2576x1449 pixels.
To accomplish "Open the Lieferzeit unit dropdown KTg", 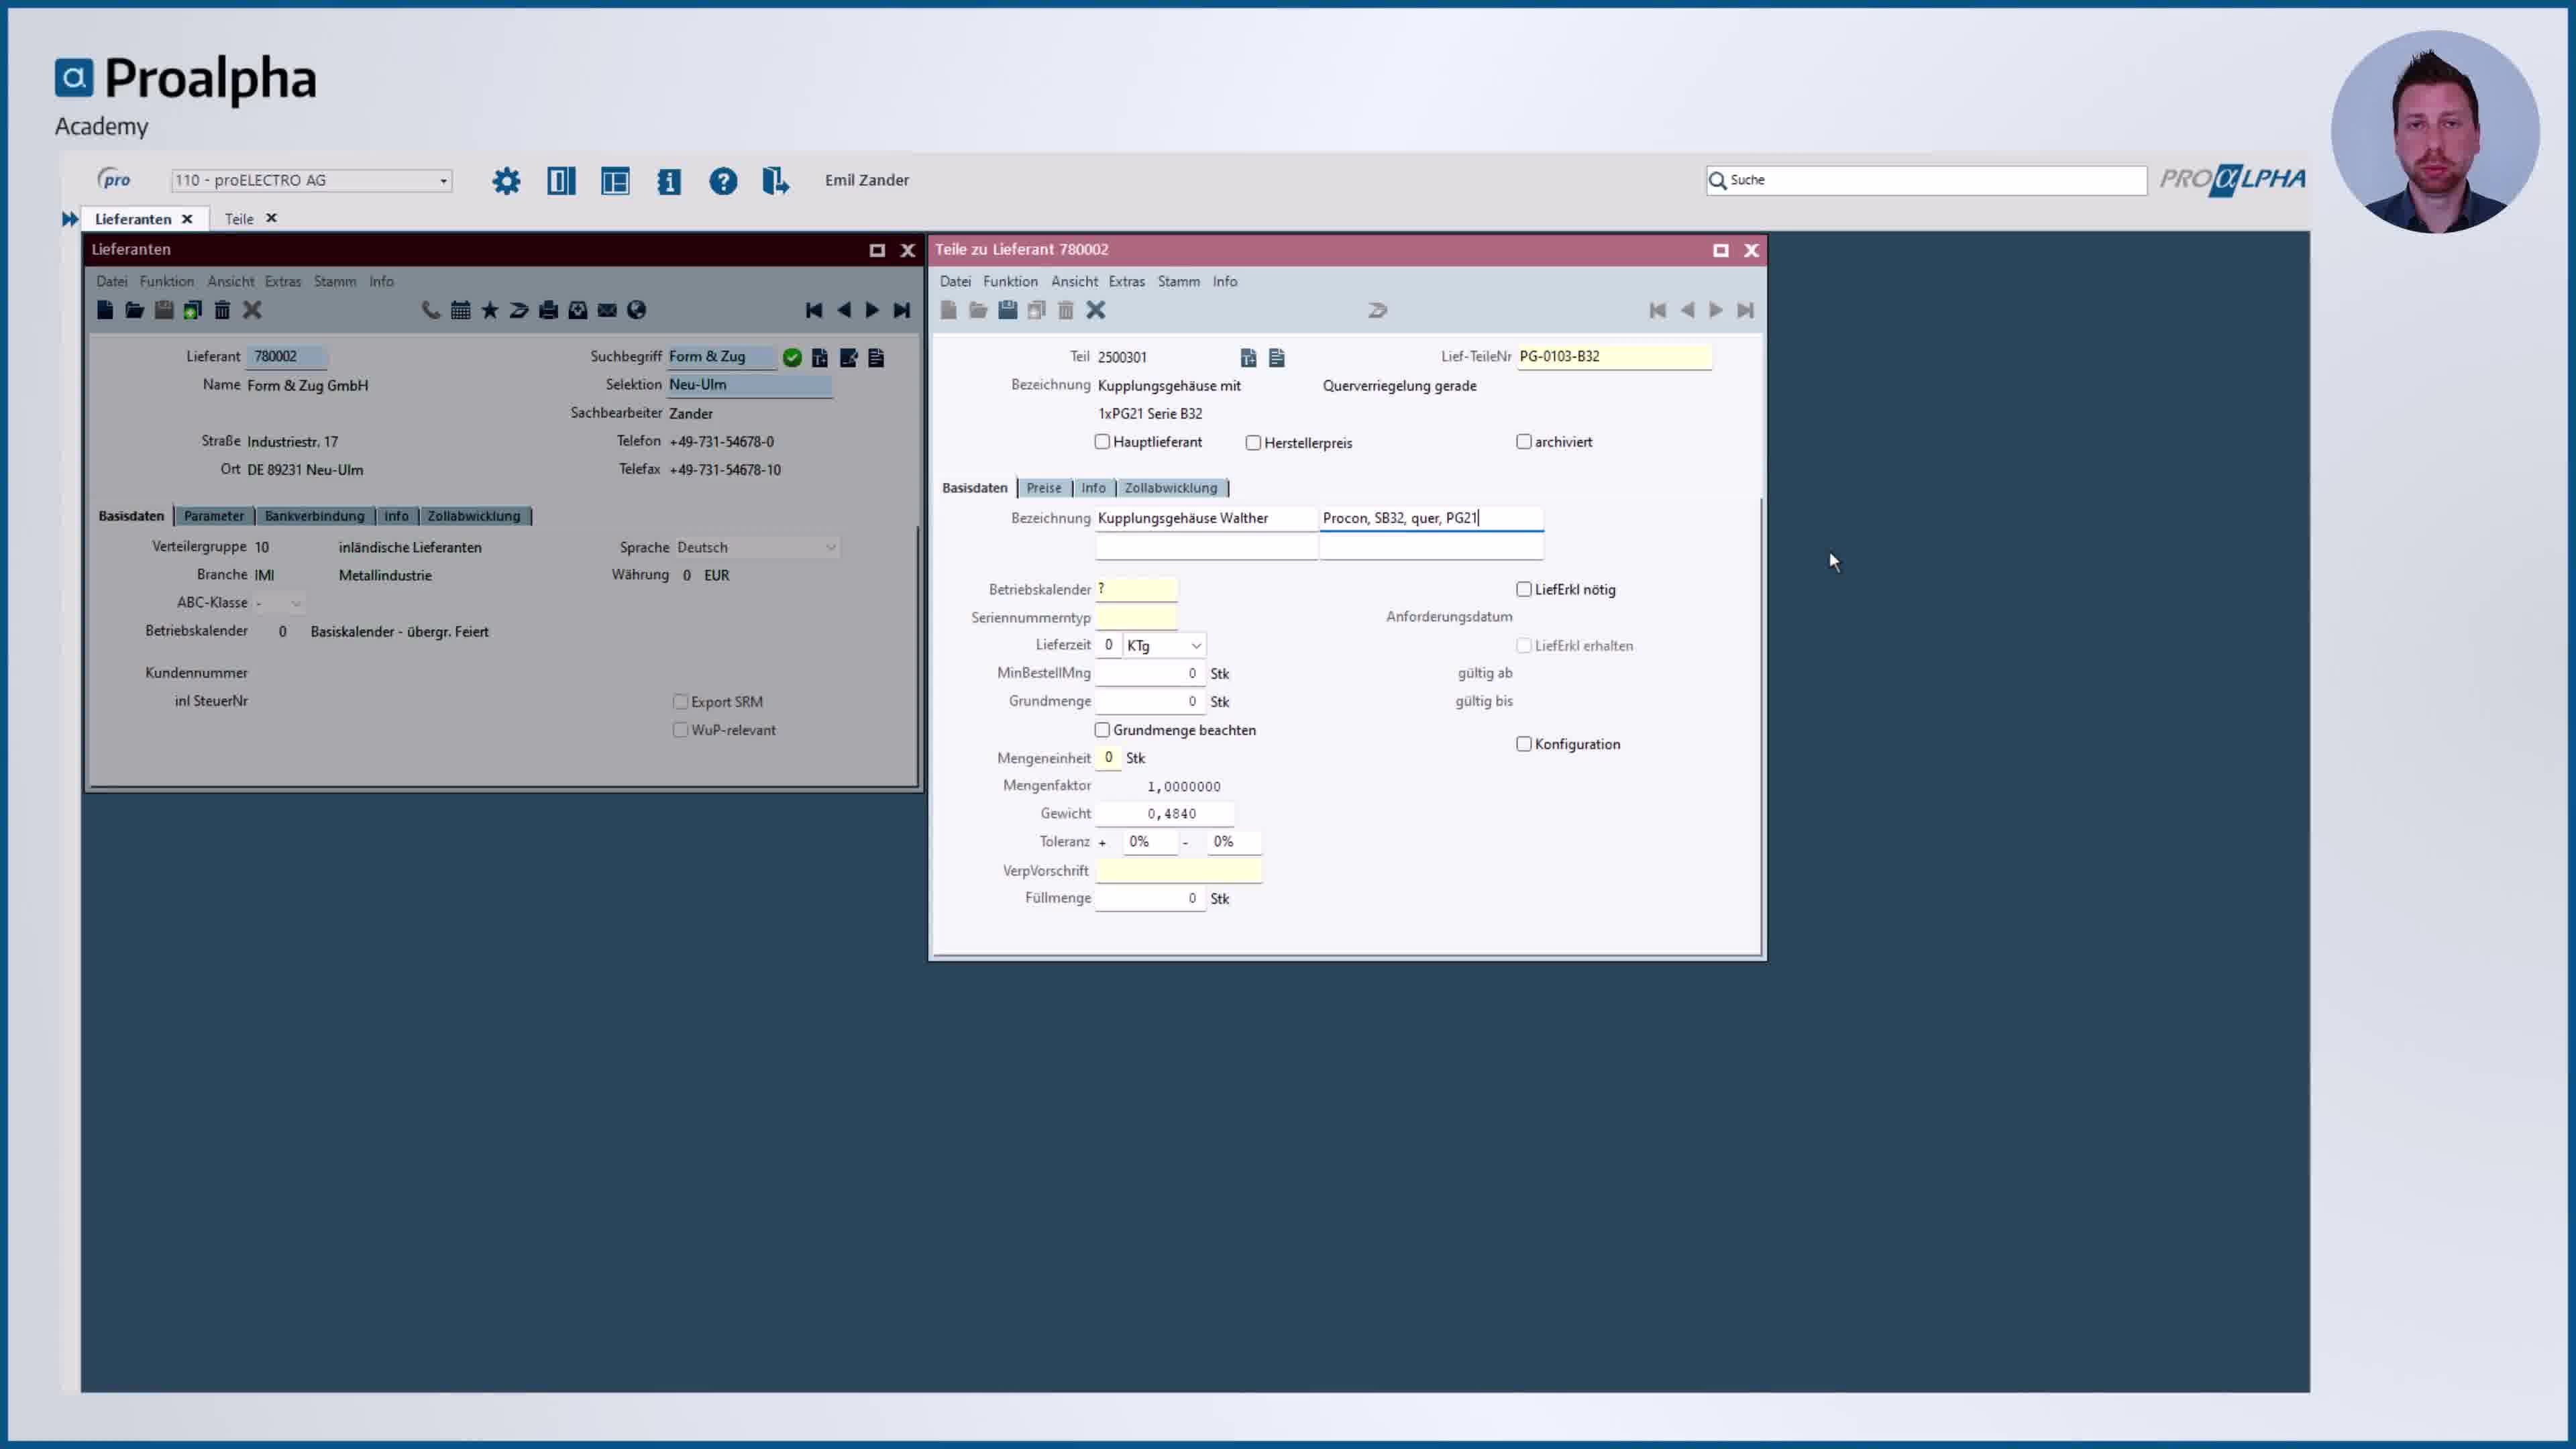I will (1165, 646).
